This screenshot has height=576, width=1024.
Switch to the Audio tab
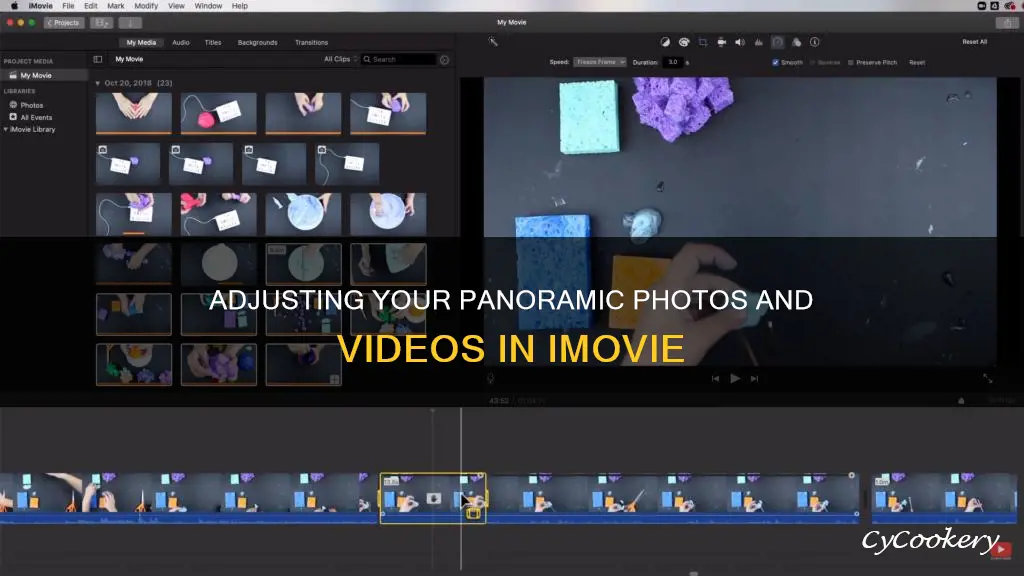181,42
